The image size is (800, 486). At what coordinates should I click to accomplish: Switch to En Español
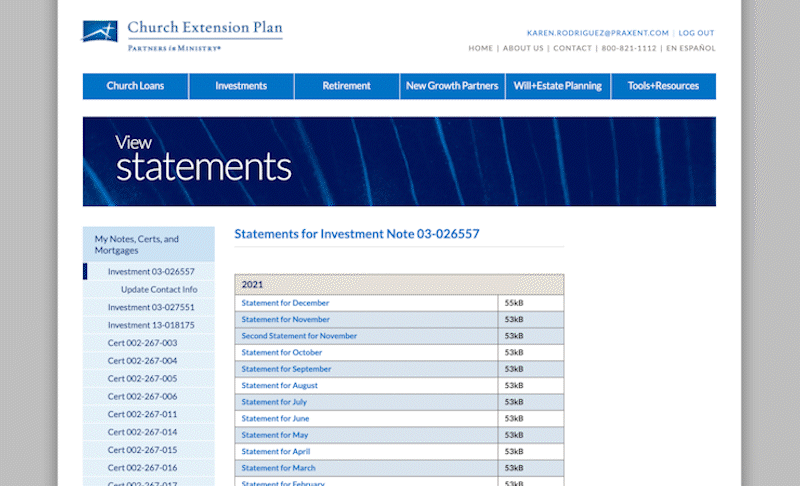691,48
